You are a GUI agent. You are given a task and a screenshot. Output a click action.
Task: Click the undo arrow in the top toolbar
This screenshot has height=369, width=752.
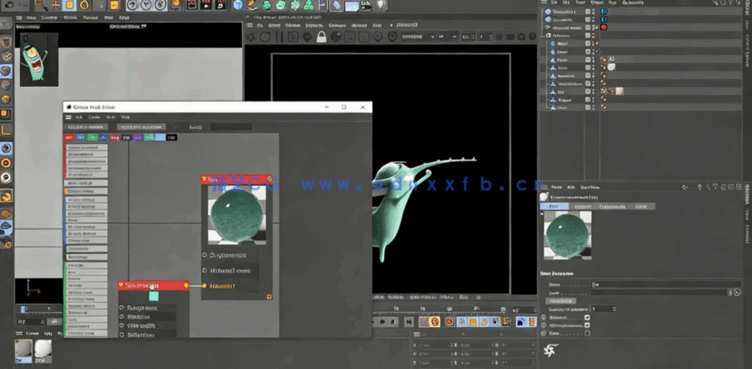click(x=9, y=5)
